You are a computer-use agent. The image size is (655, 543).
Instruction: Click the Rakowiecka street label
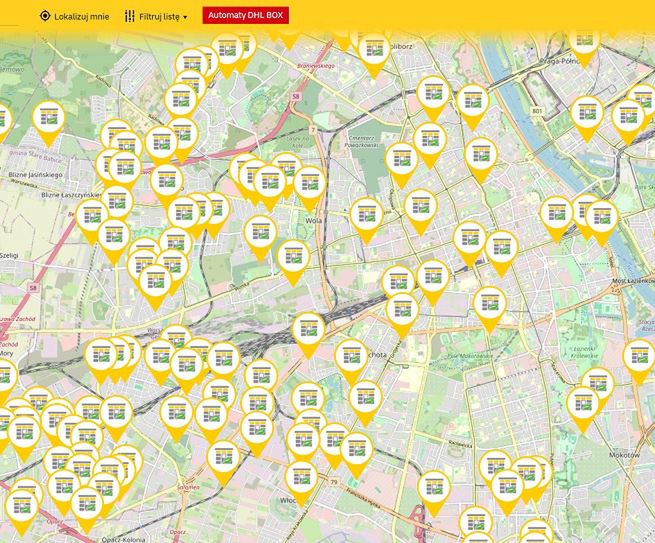point(460,444)
